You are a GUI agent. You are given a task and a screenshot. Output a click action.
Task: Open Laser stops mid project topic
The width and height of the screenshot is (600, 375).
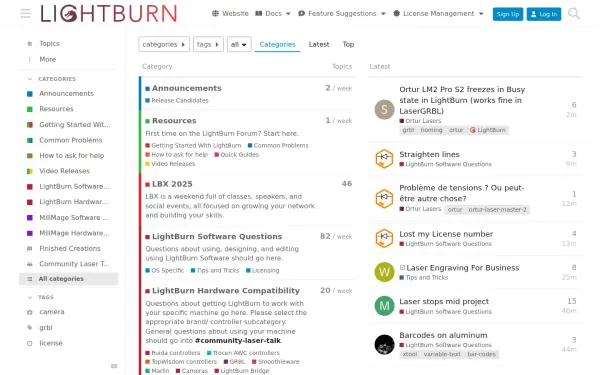[x=444, y=302]
